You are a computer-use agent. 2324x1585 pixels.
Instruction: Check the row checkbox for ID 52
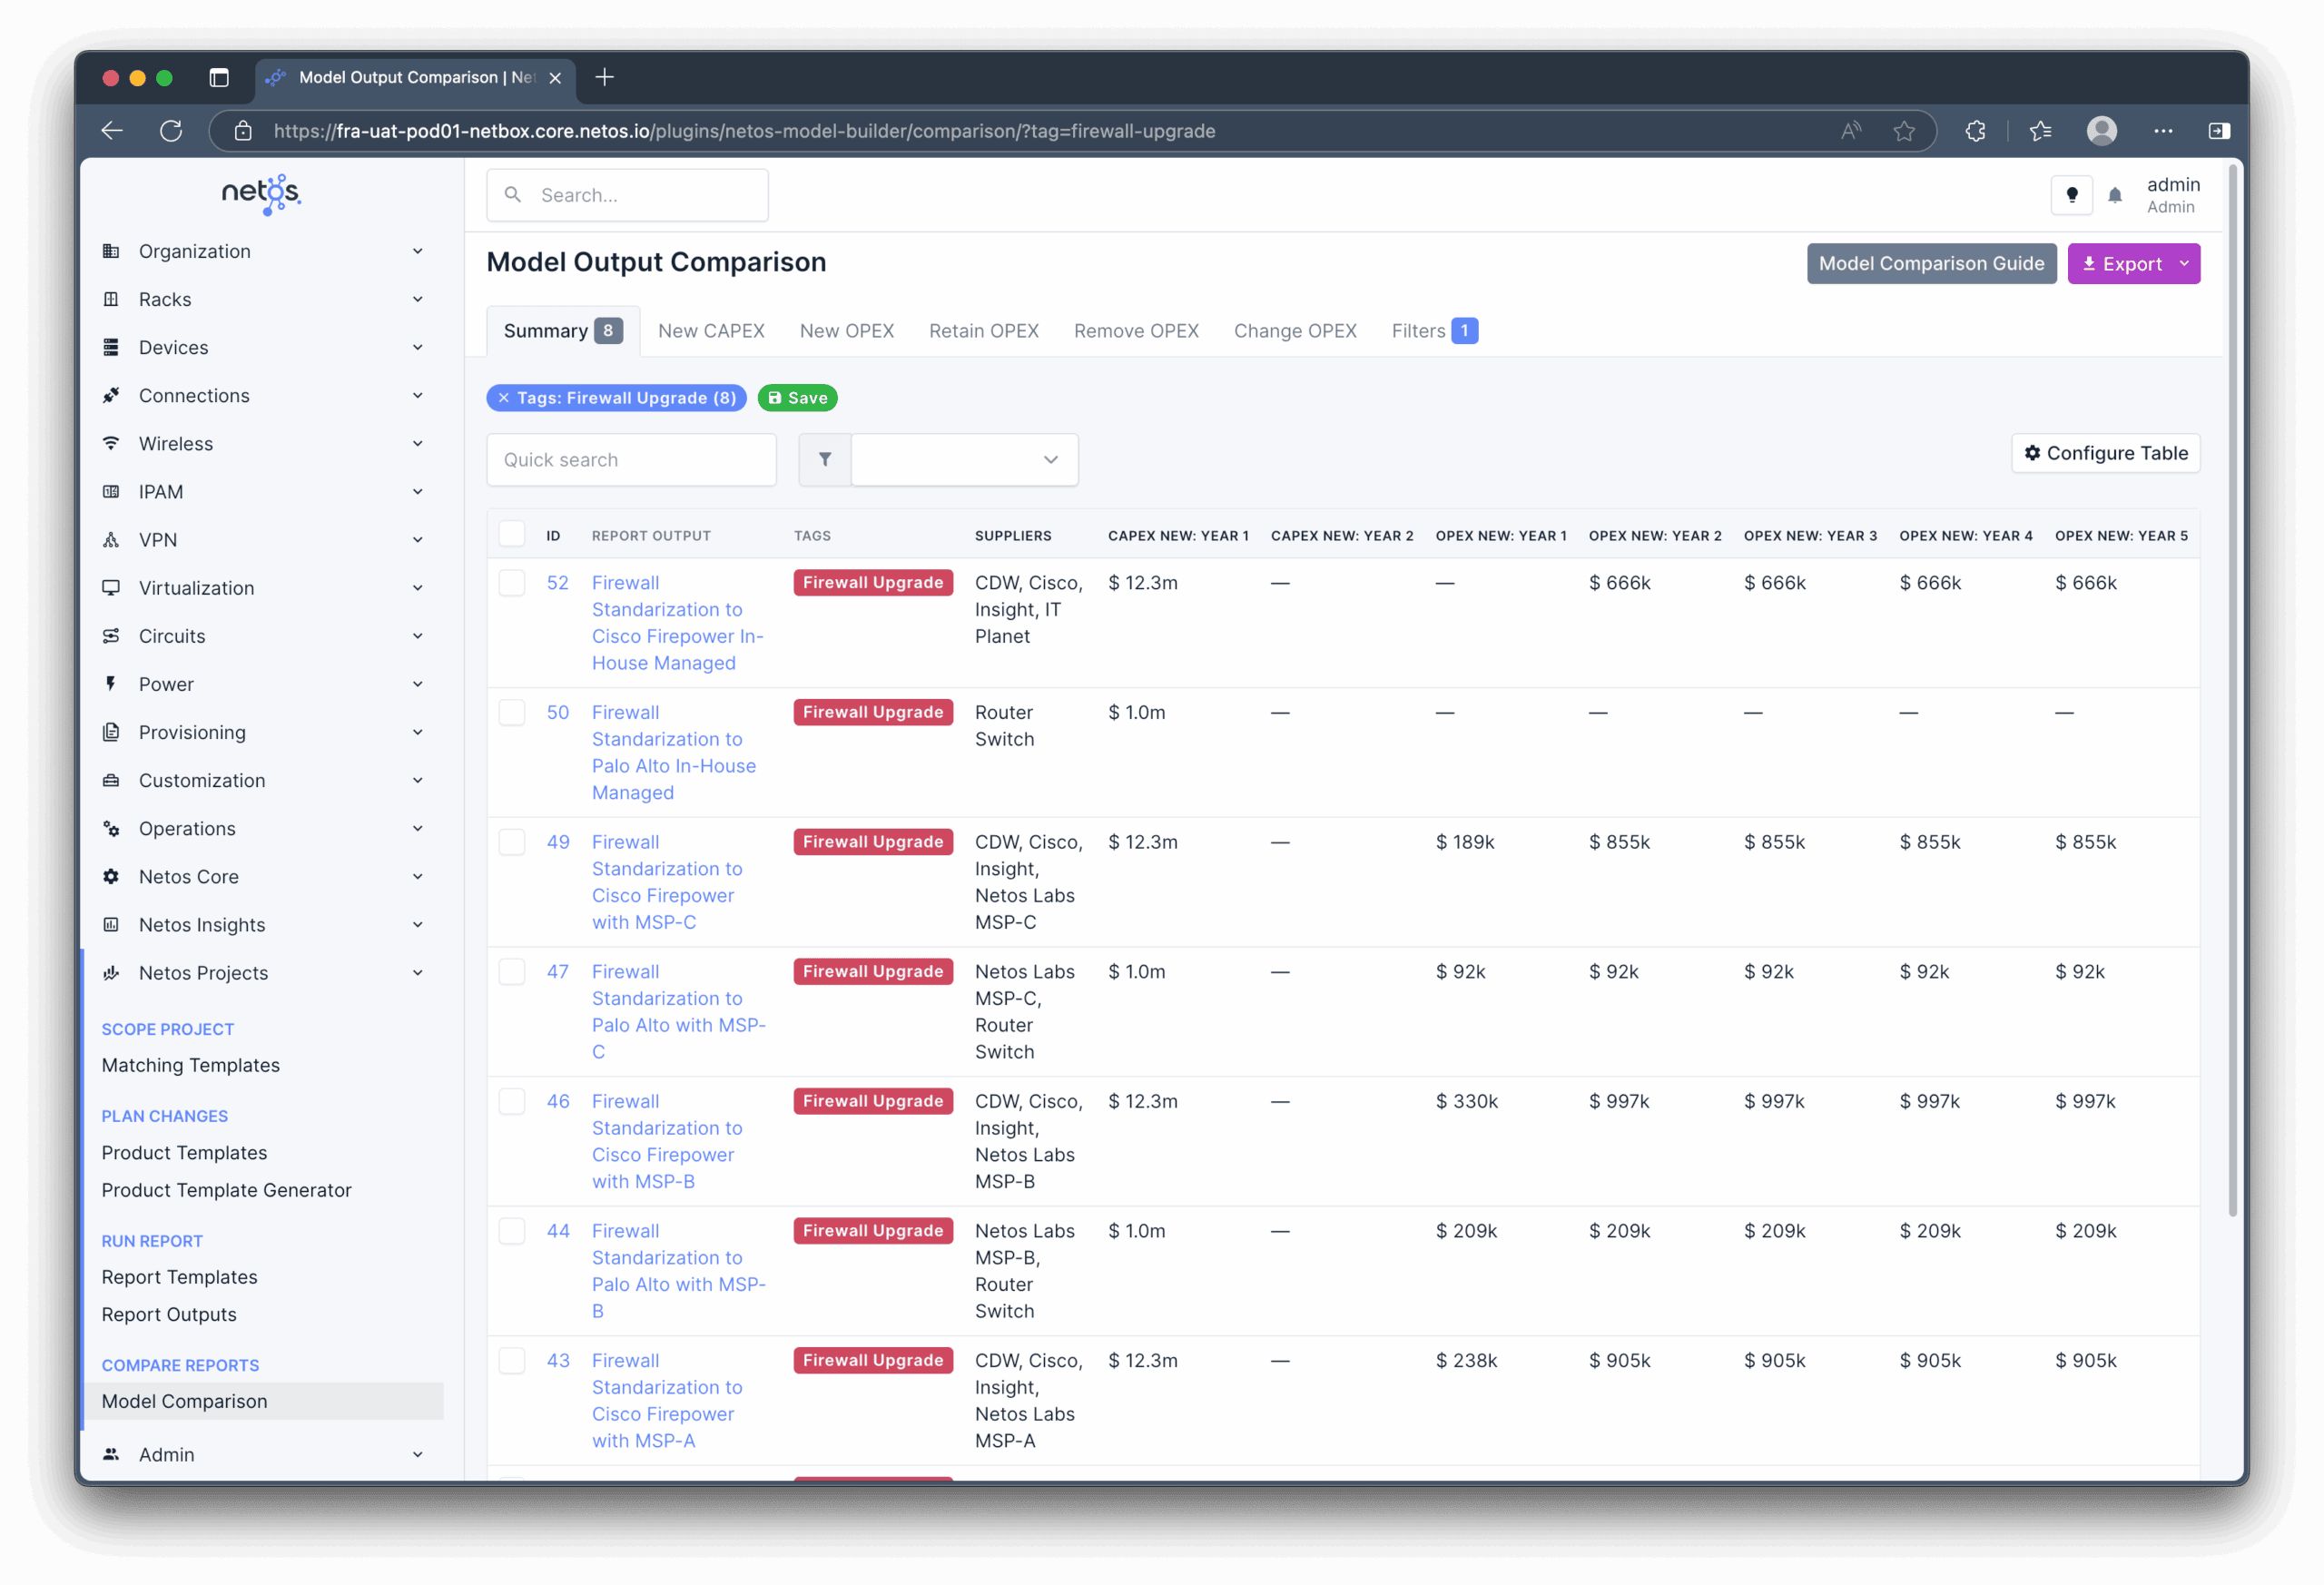coord(512,583)
